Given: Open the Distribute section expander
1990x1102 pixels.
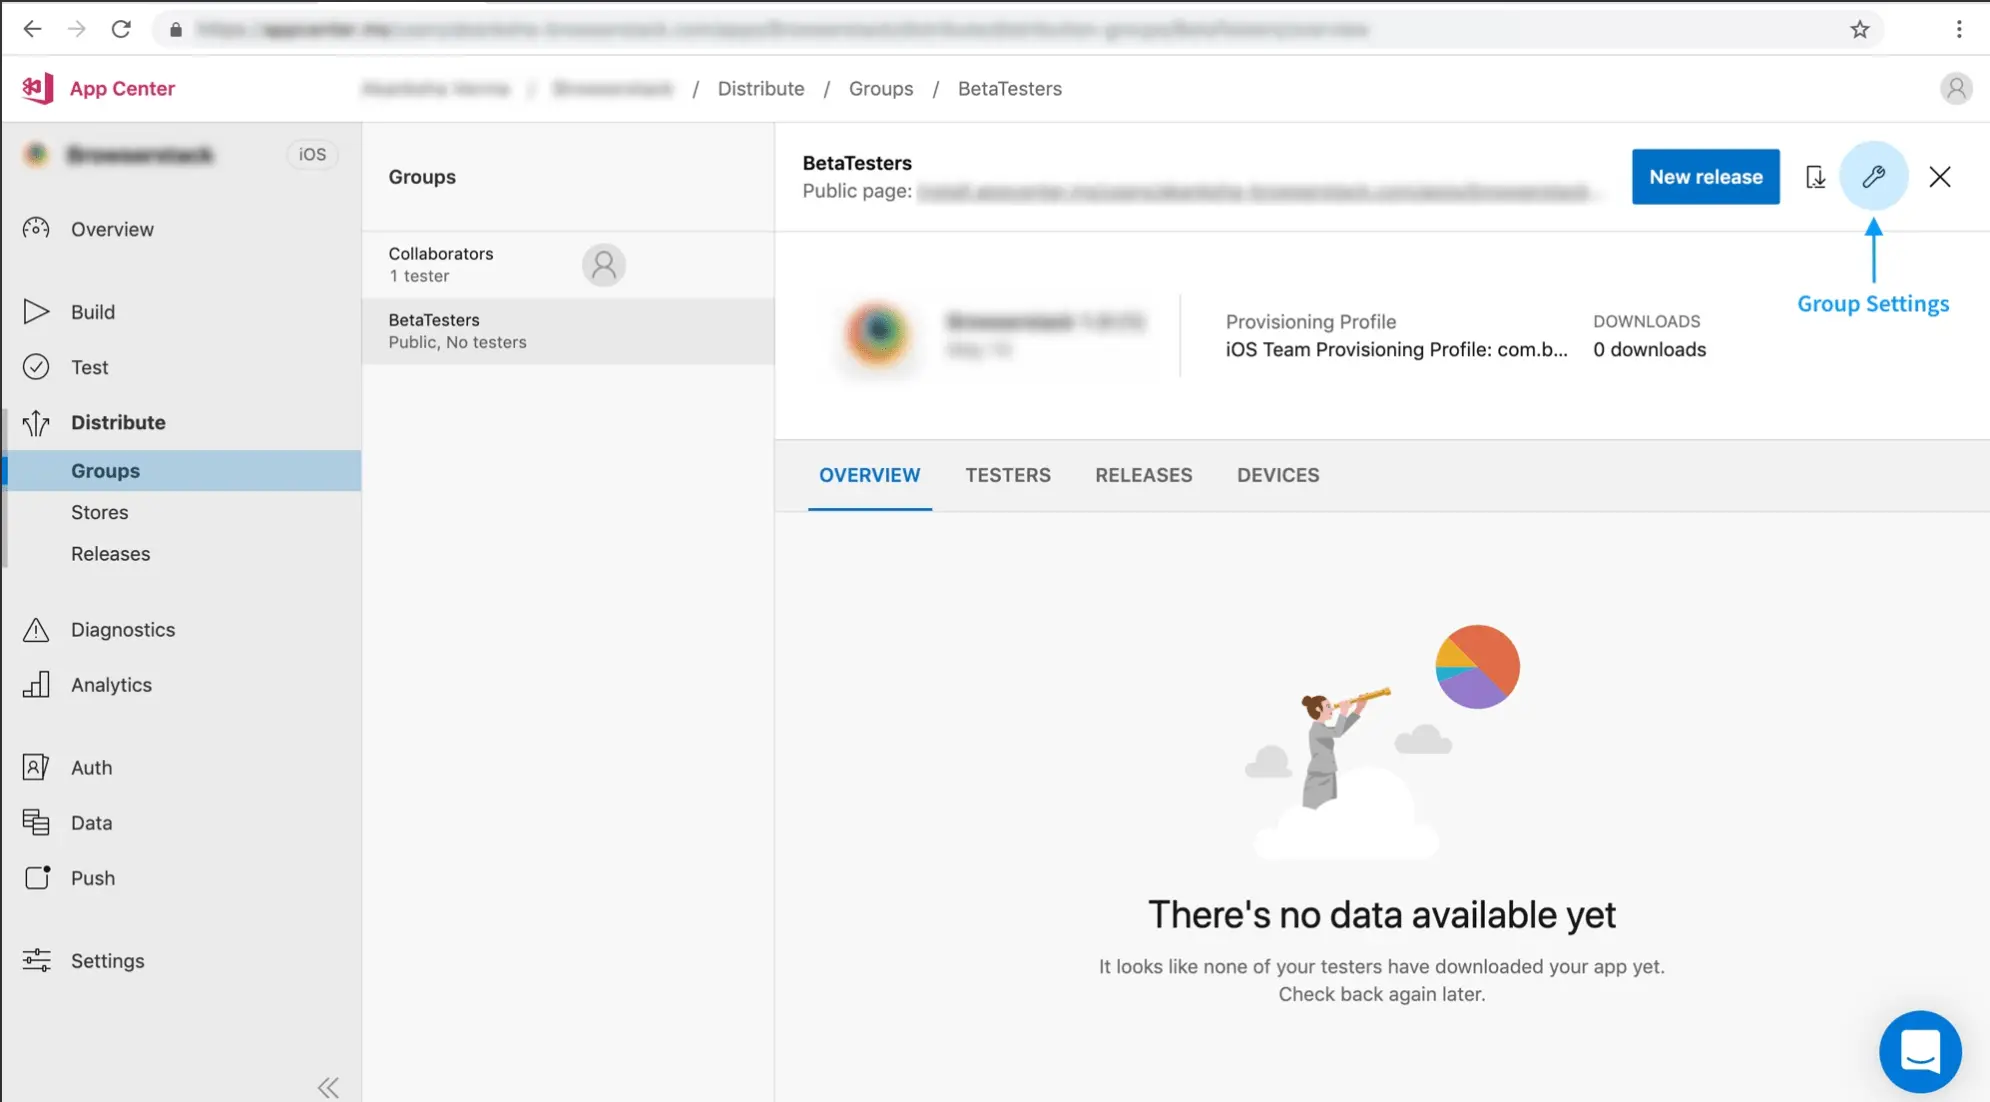Looking at the screenshot, I should pos(118,421).
